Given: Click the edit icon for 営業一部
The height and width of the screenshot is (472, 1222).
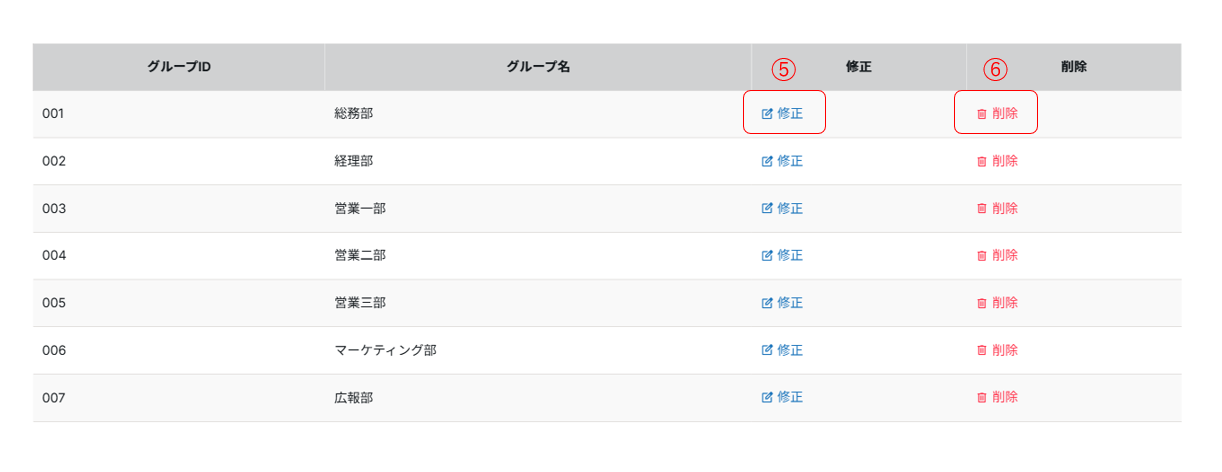Looking at the screenshot, I should pyautogui.click(x=767, y=208).
